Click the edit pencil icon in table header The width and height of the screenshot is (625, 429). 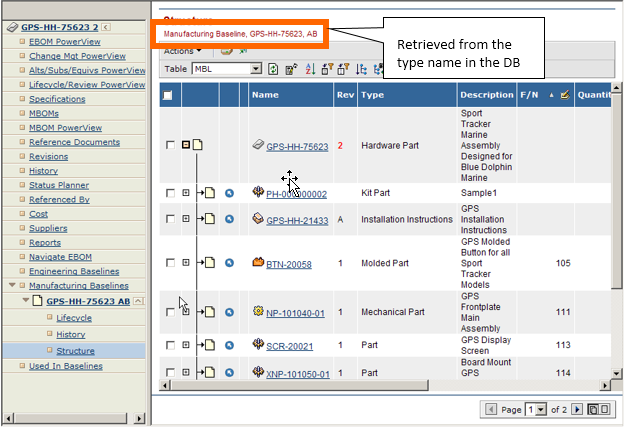pos(565,95)
